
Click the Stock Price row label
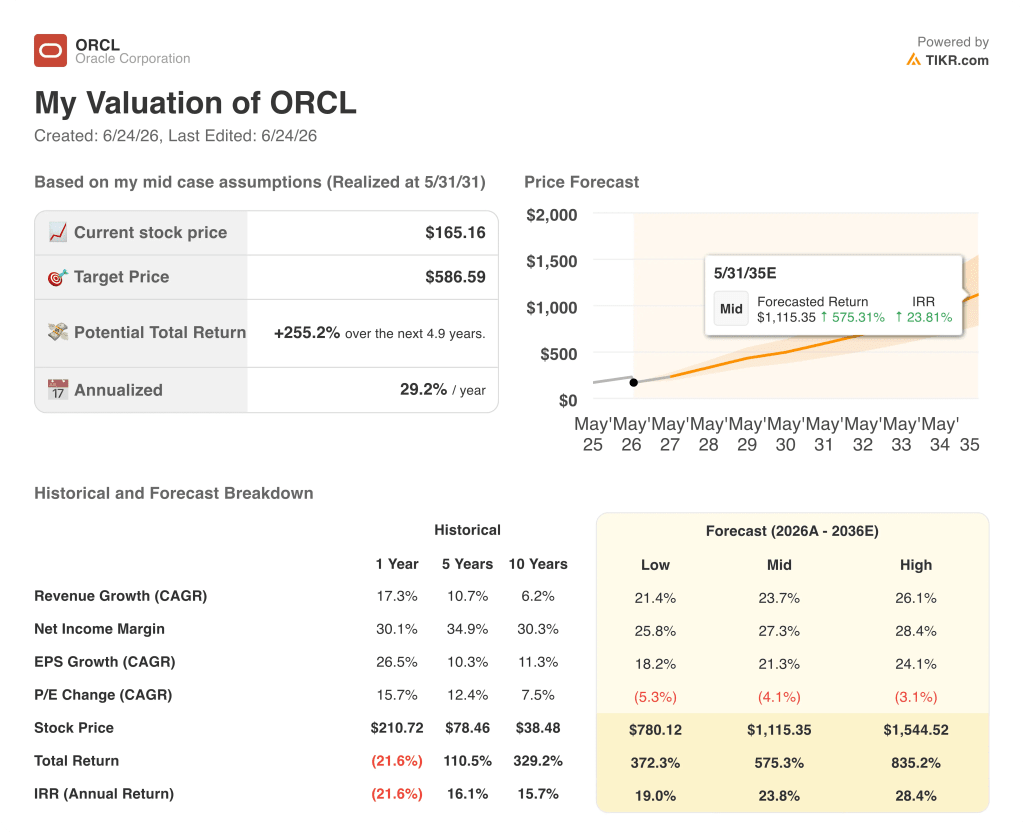click(74, 728)
